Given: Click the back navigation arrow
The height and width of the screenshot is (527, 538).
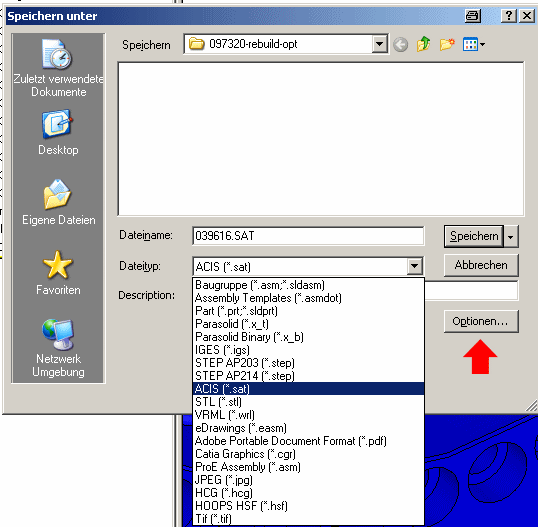Looking at the screenshot, I should (x=400, y=45).
